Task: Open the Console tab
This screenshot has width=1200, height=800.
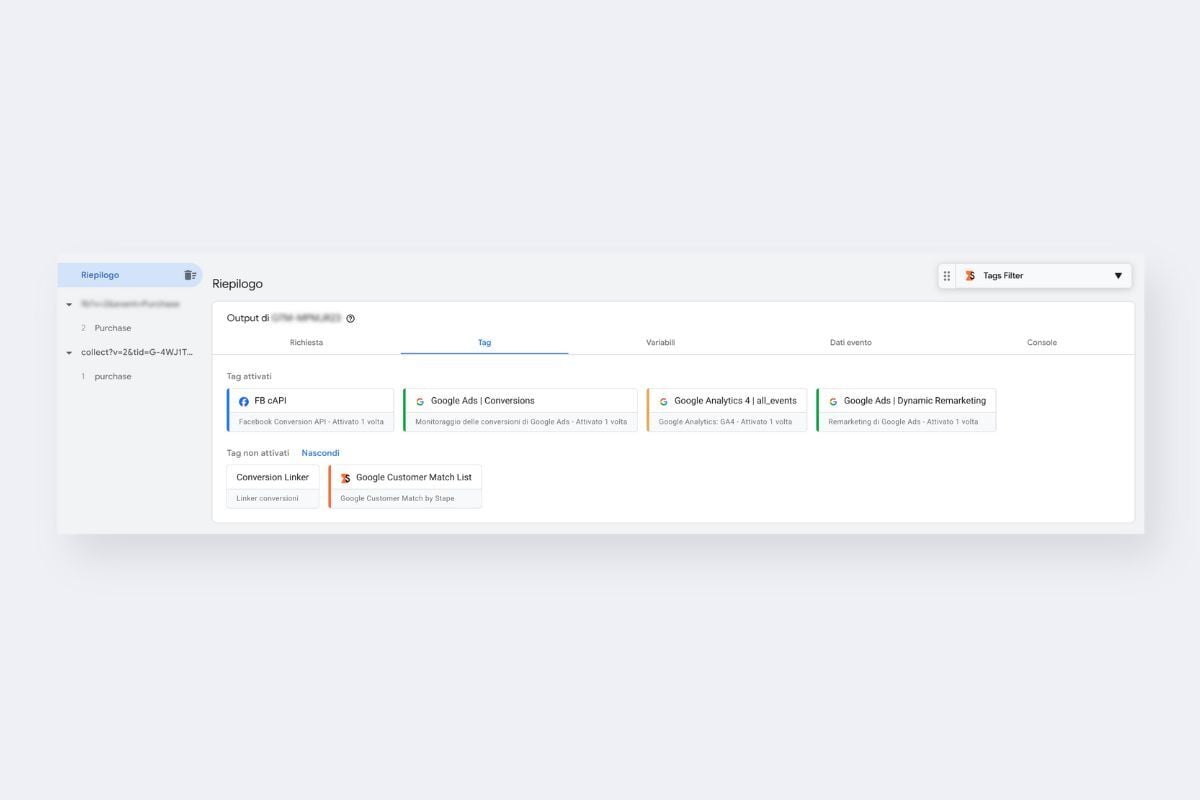Action: [1041, 342]
